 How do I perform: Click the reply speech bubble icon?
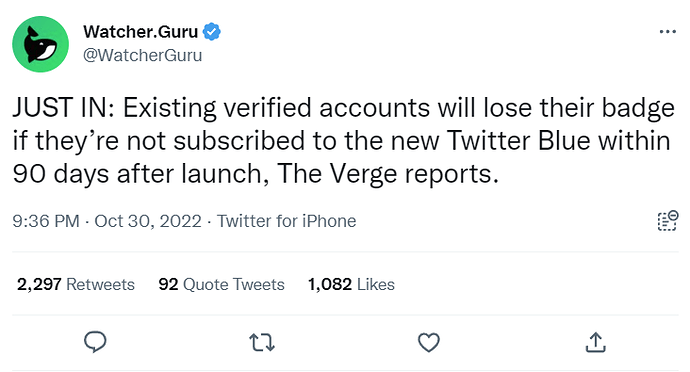coord(95,342)
